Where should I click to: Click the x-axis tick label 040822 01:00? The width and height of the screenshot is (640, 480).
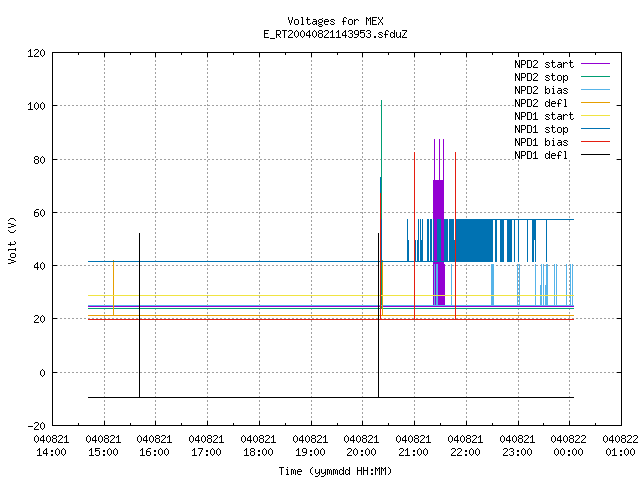[x=620, y=446]
